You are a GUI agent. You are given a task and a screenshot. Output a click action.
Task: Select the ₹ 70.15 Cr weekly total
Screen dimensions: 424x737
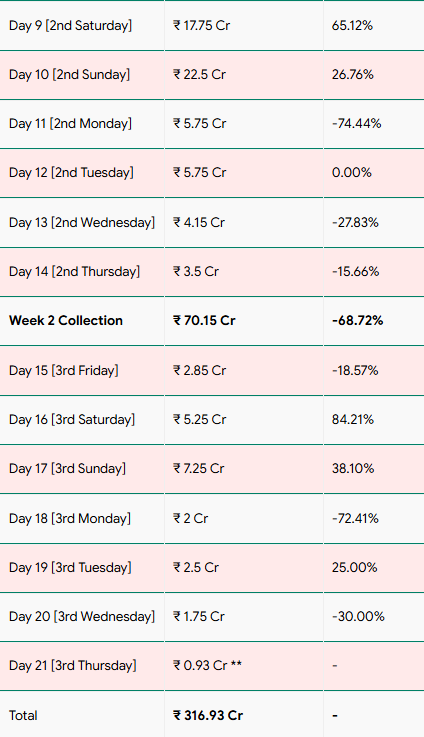click(x=204, y=321)
